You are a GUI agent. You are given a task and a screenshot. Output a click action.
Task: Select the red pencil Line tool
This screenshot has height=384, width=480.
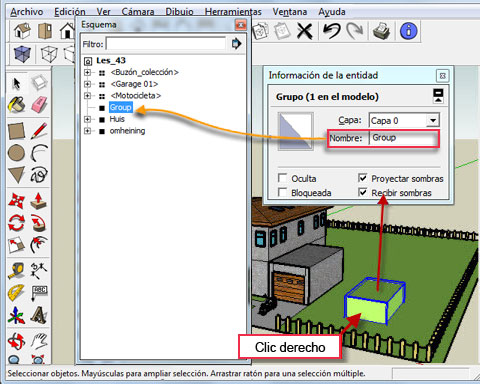click(x=39, y=131)
